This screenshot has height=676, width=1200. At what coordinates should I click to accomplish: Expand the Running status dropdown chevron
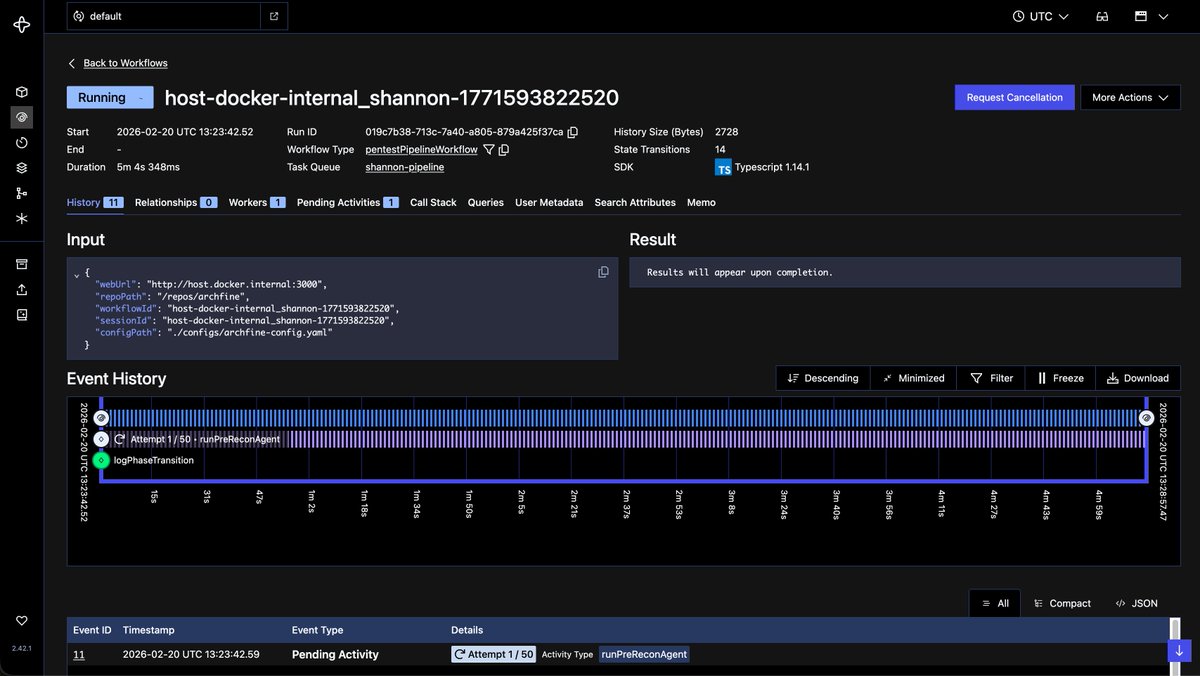pyautogui.click(x=142, y=98)
